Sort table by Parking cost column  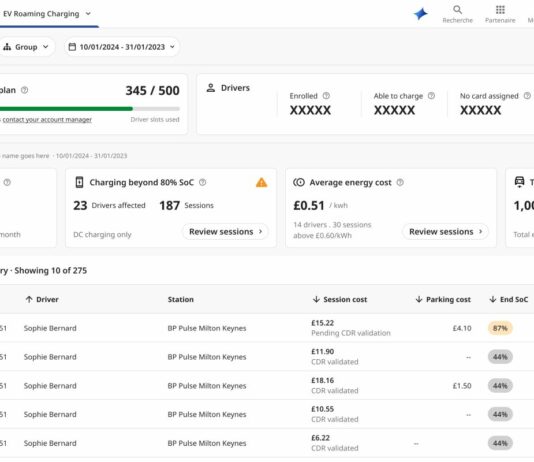443,299
